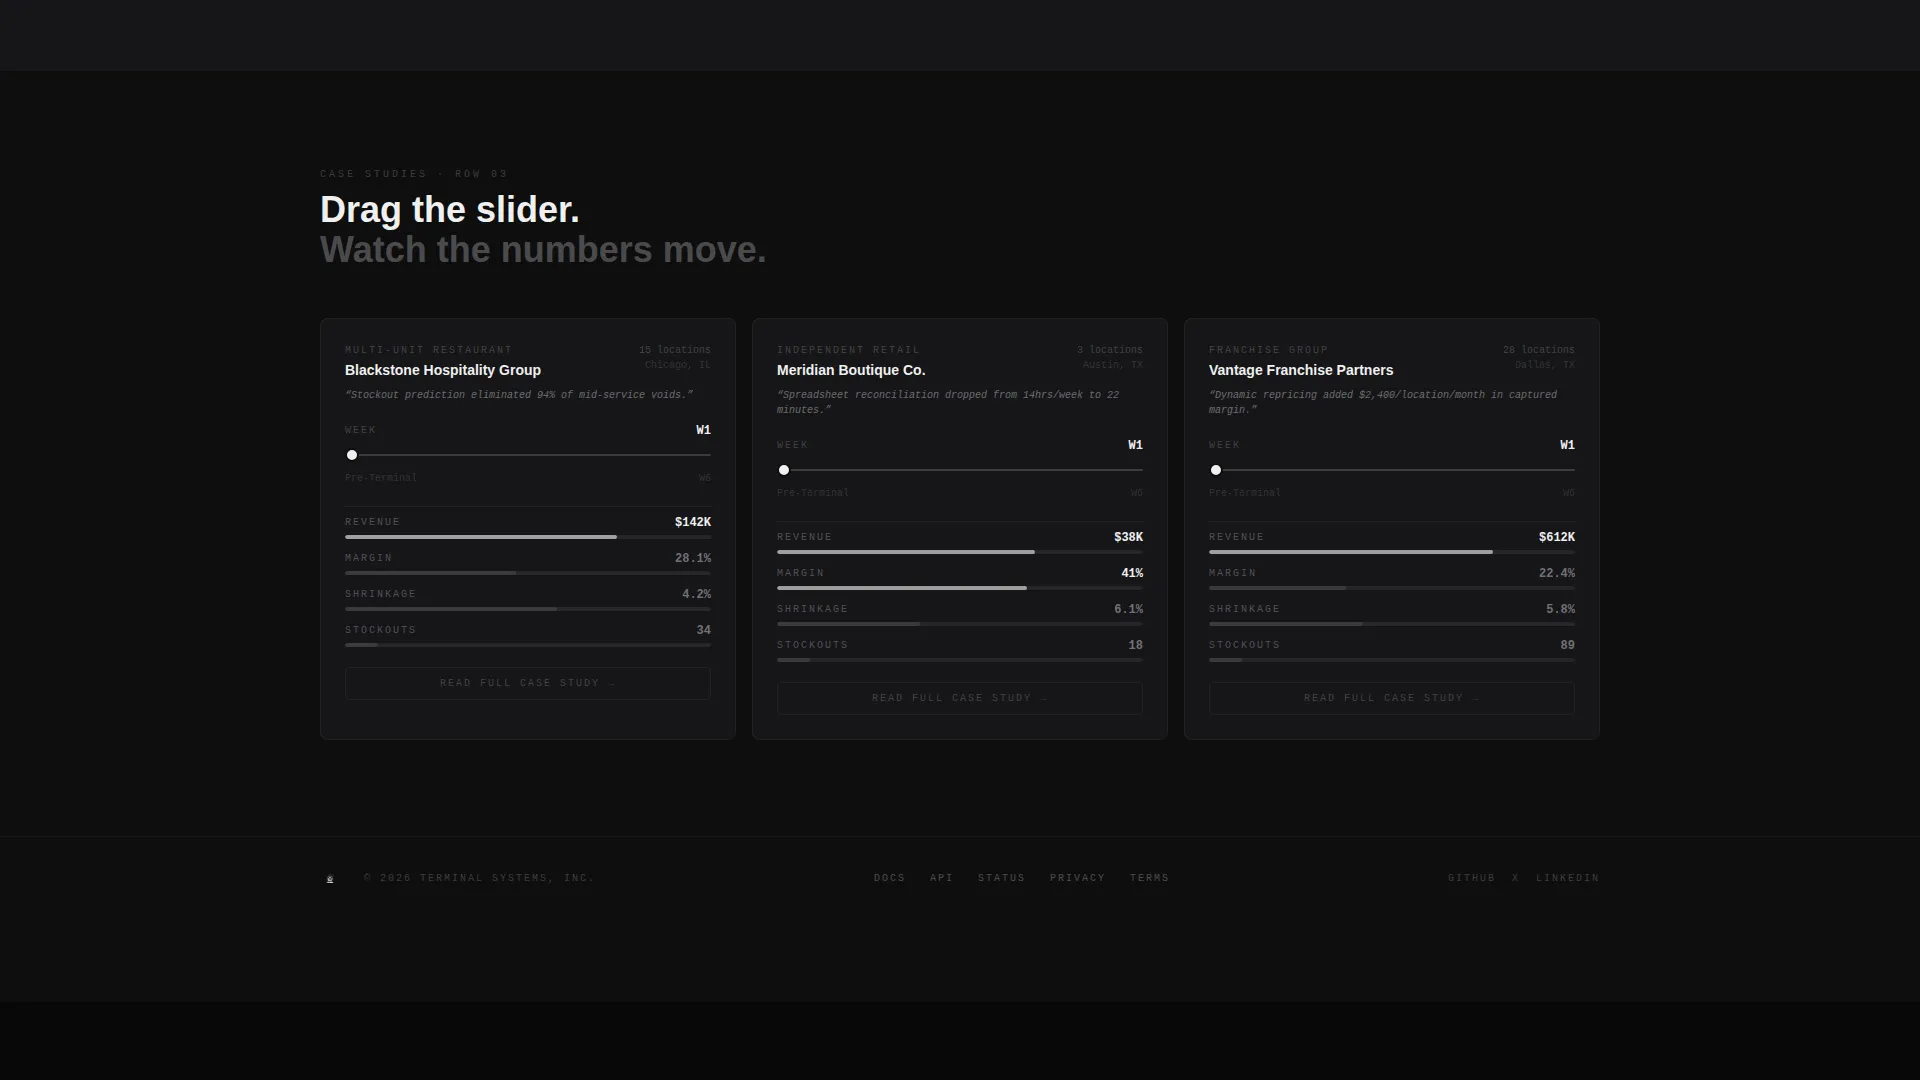Open the API footer link
1920x1080 pixels.
click(941, 878)
